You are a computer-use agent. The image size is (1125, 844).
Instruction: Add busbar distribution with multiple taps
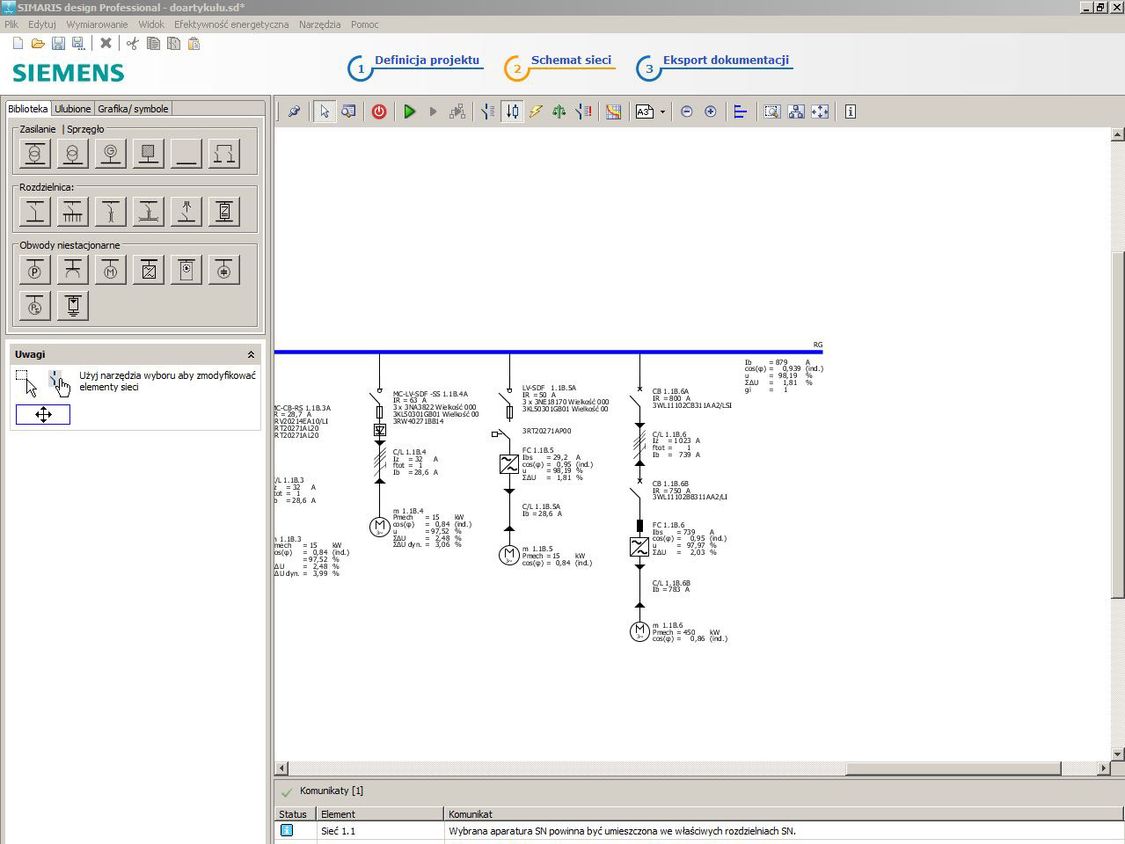click(72, 212)
